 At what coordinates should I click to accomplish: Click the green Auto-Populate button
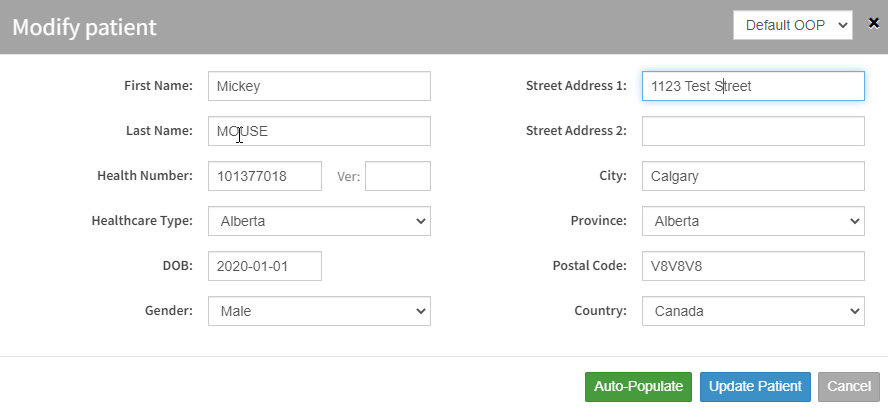[x=638, y=387]
